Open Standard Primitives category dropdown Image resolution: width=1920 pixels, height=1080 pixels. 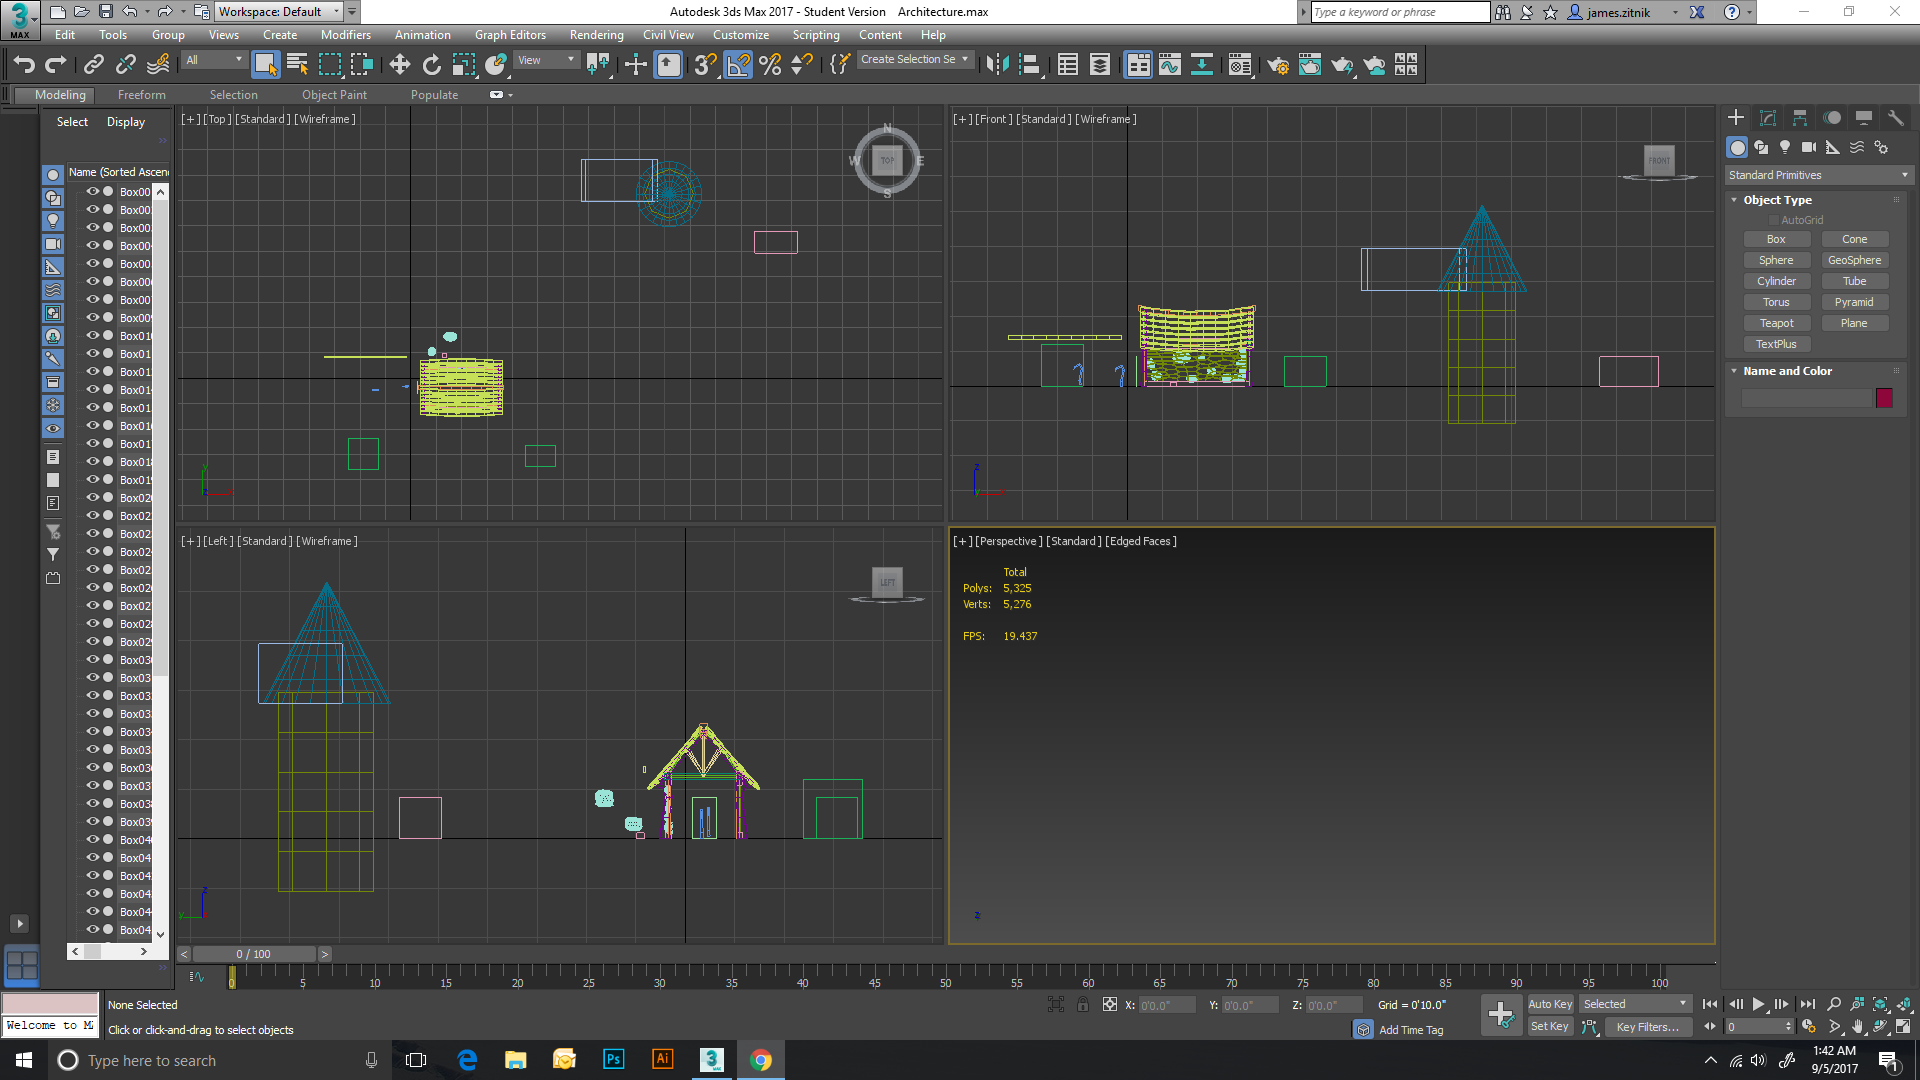click(x=1818, y=175)
